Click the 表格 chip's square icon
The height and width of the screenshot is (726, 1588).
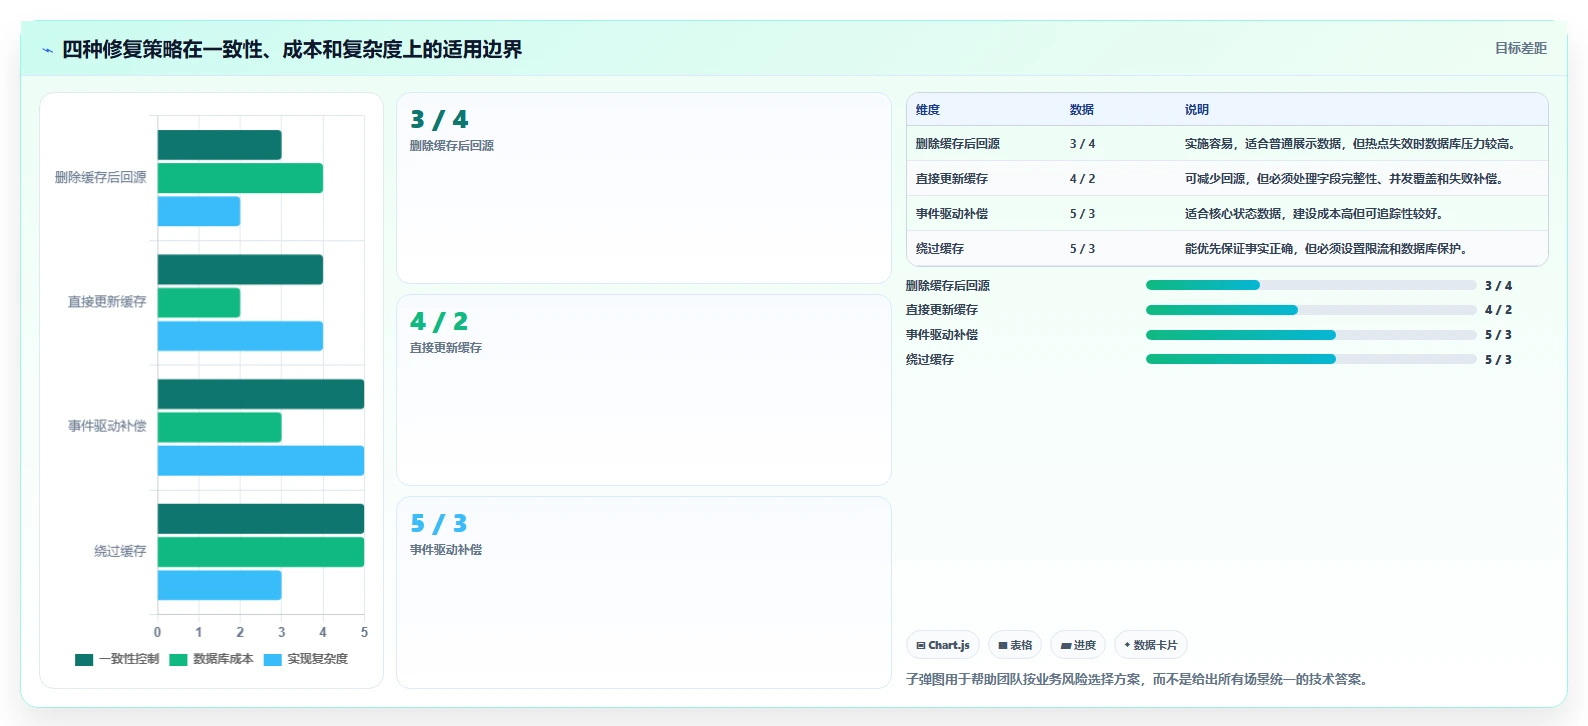(x=1003, y=646)
